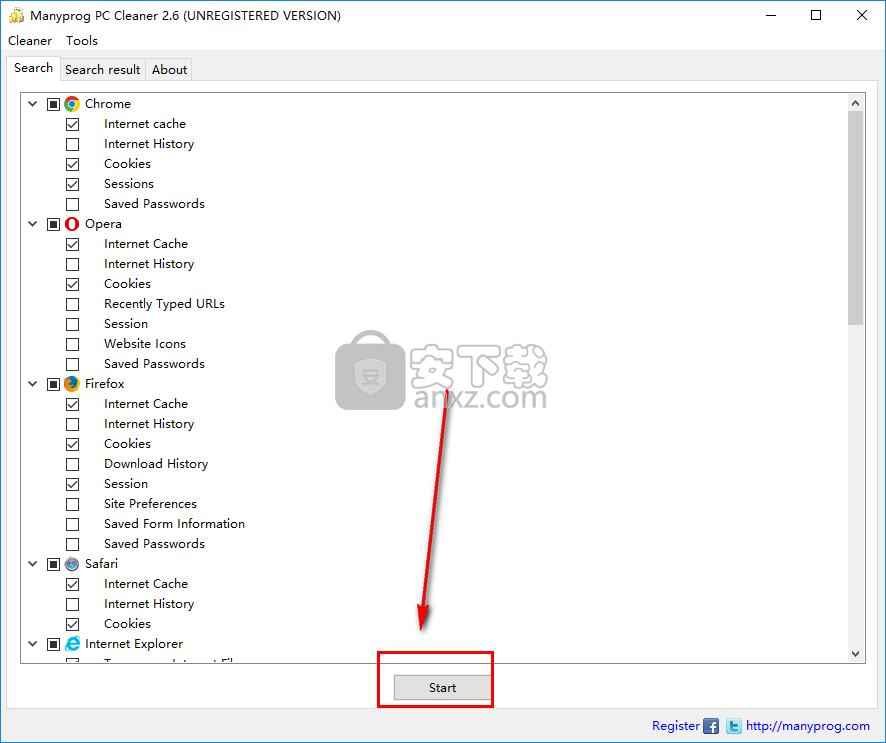Enable Internet History under Opera

click(72, 264)
